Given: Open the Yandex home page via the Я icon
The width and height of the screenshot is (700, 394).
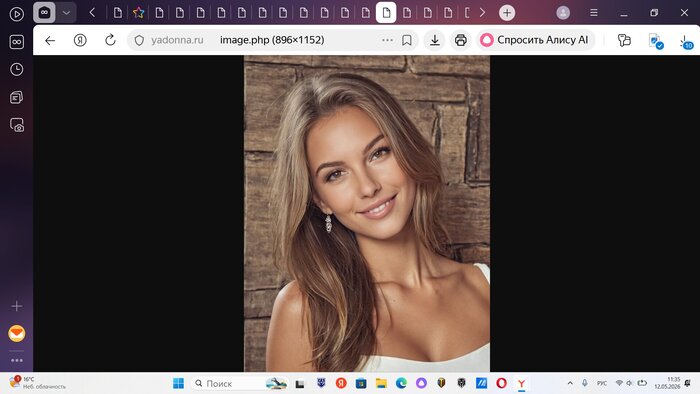Looking at the screenshot, I should pyautogui.click(x=80, y=40).
